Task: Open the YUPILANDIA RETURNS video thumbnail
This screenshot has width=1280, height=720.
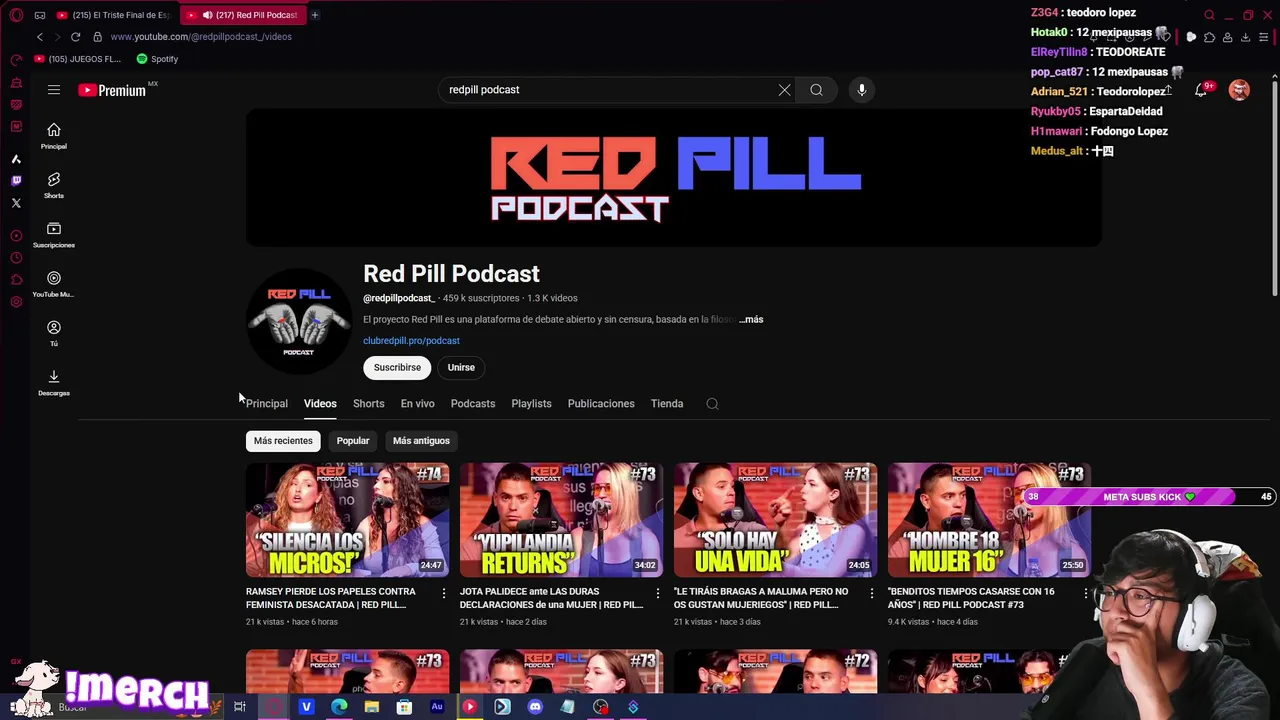Action: [x=561, y=520]
